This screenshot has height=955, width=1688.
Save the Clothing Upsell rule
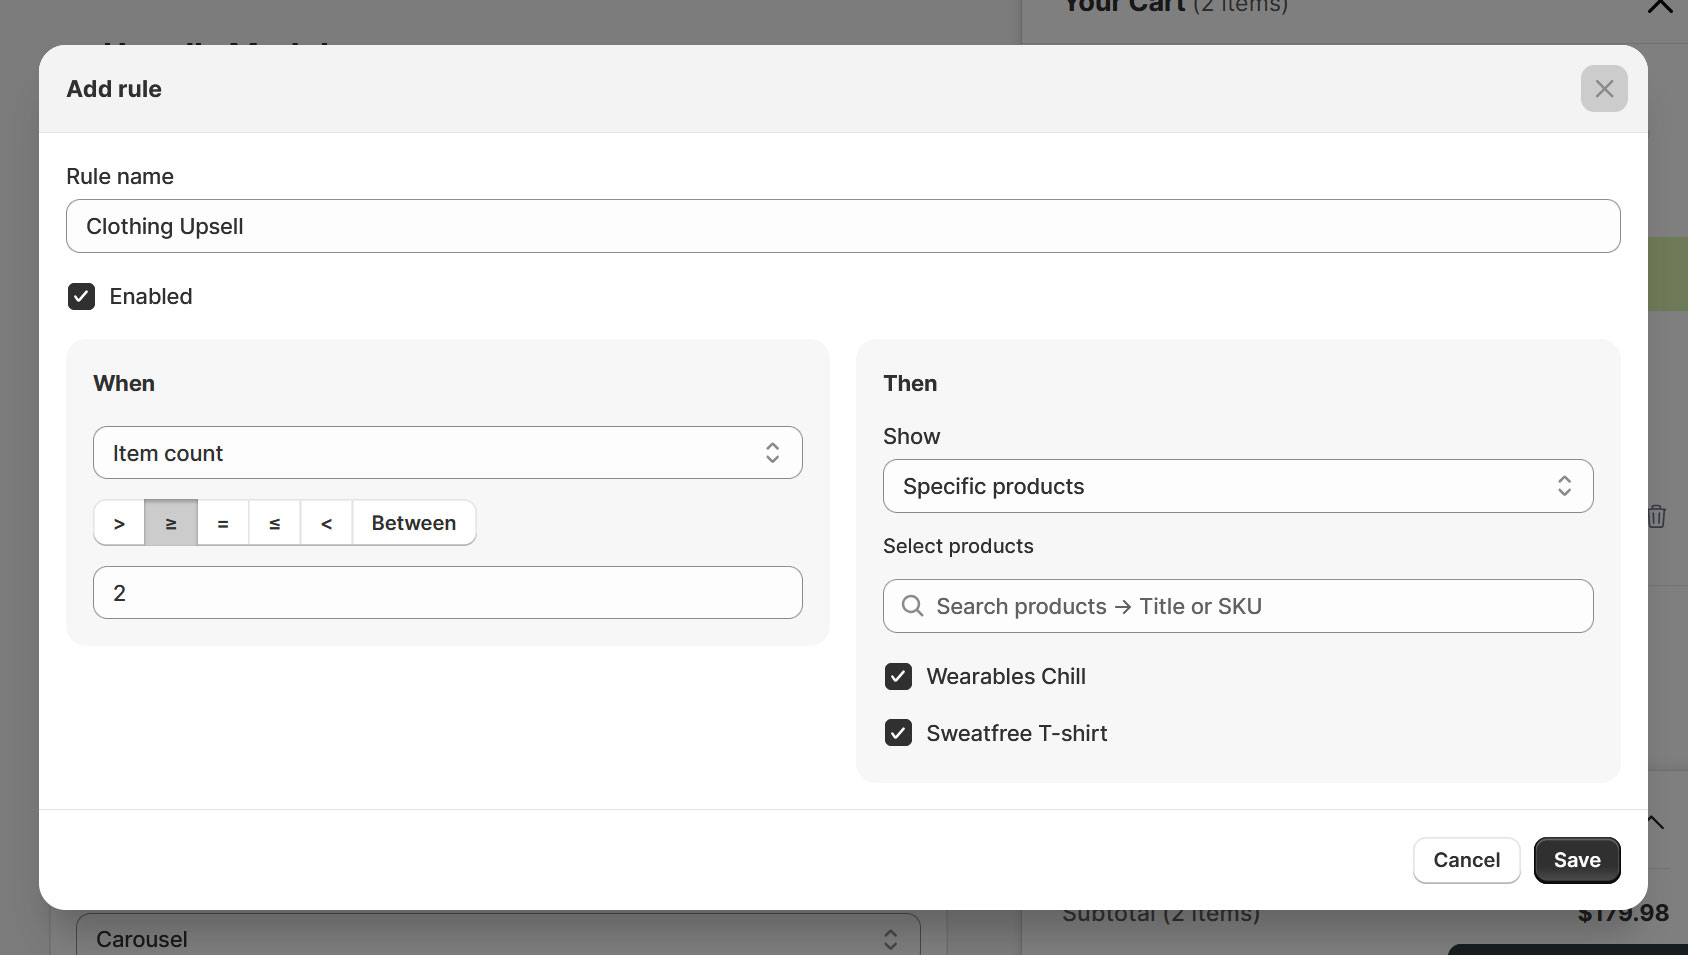point(1577,860)
